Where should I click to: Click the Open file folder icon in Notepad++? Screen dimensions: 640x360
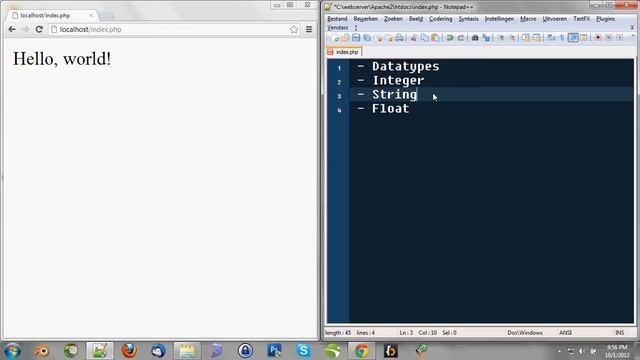(345, 38)
